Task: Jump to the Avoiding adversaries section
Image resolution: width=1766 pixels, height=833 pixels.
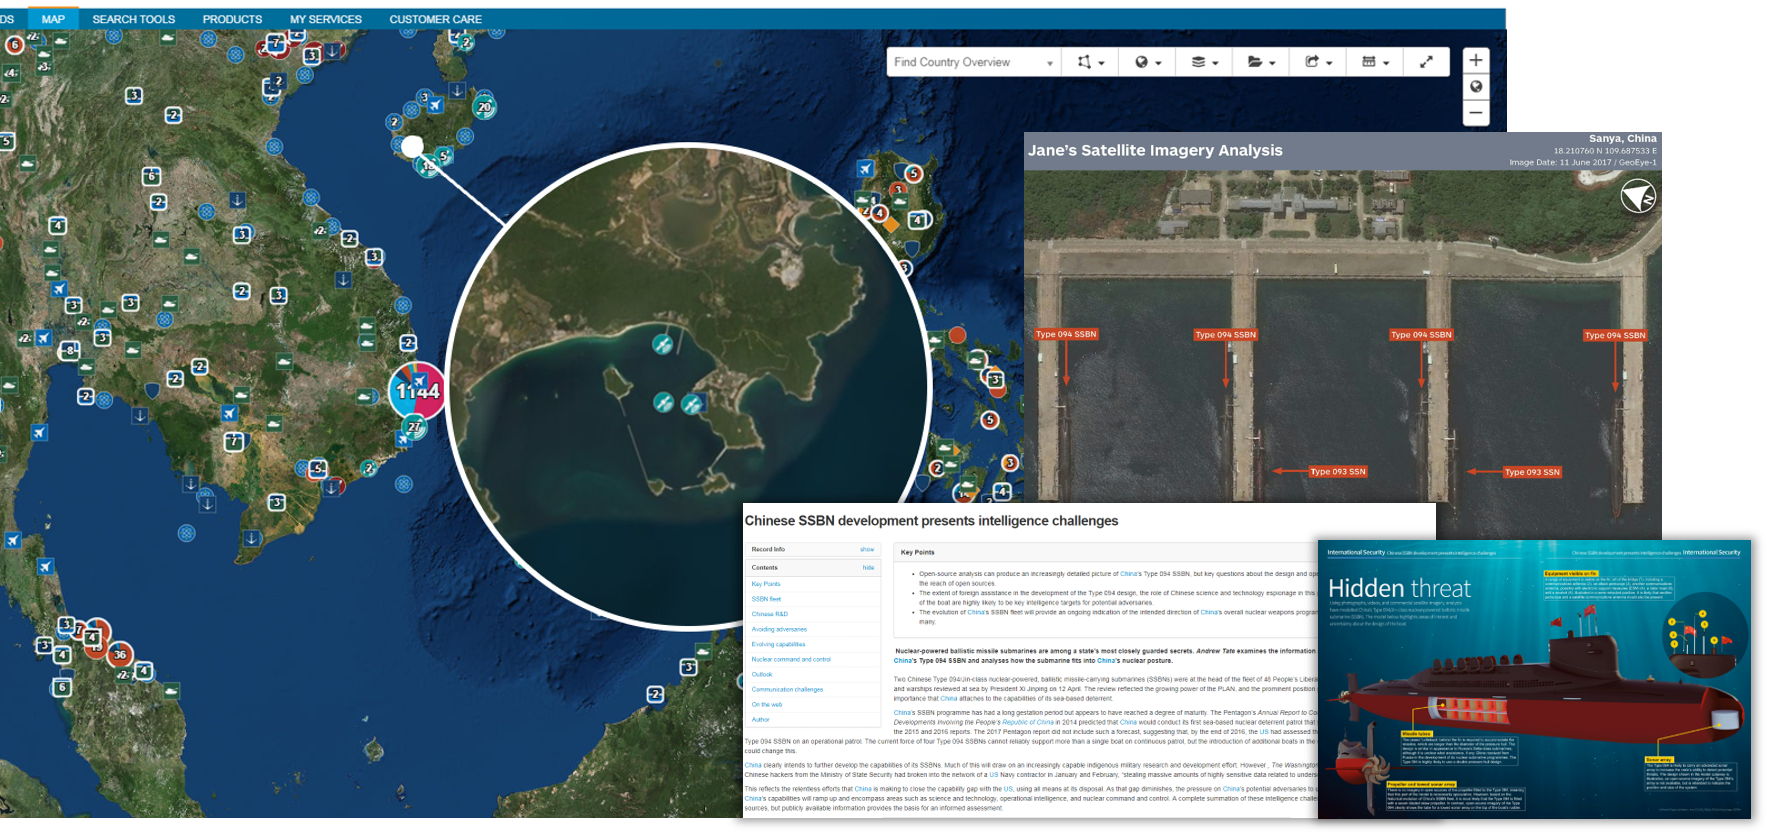Action: [779, 629]
